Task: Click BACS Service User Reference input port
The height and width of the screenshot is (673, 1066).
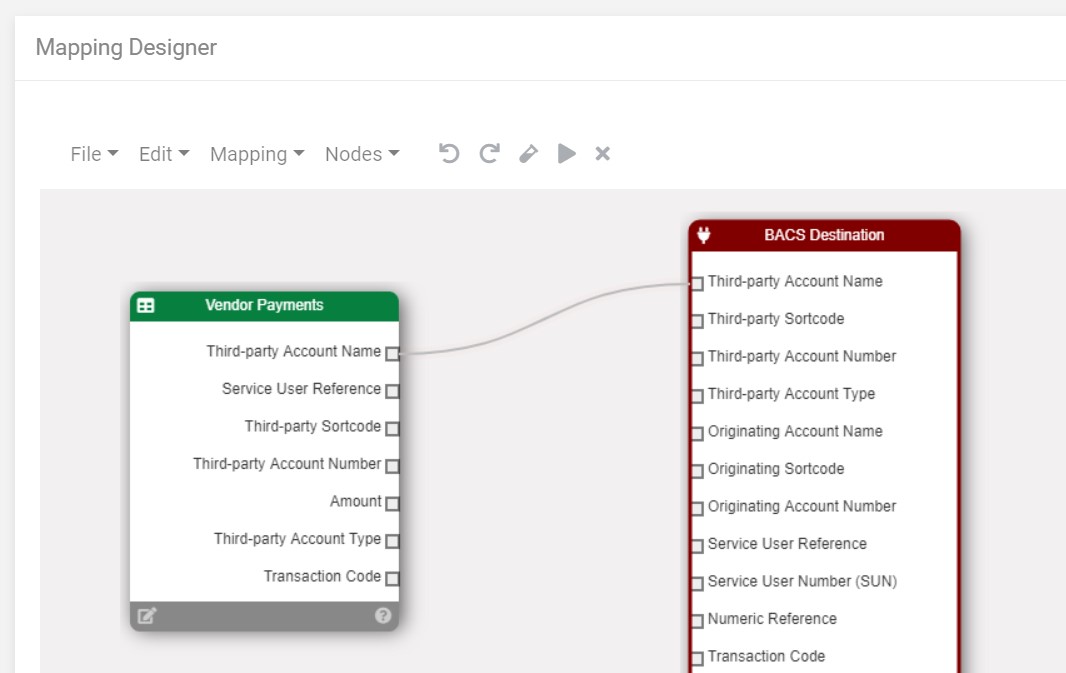Action: (x=697, y=546)
